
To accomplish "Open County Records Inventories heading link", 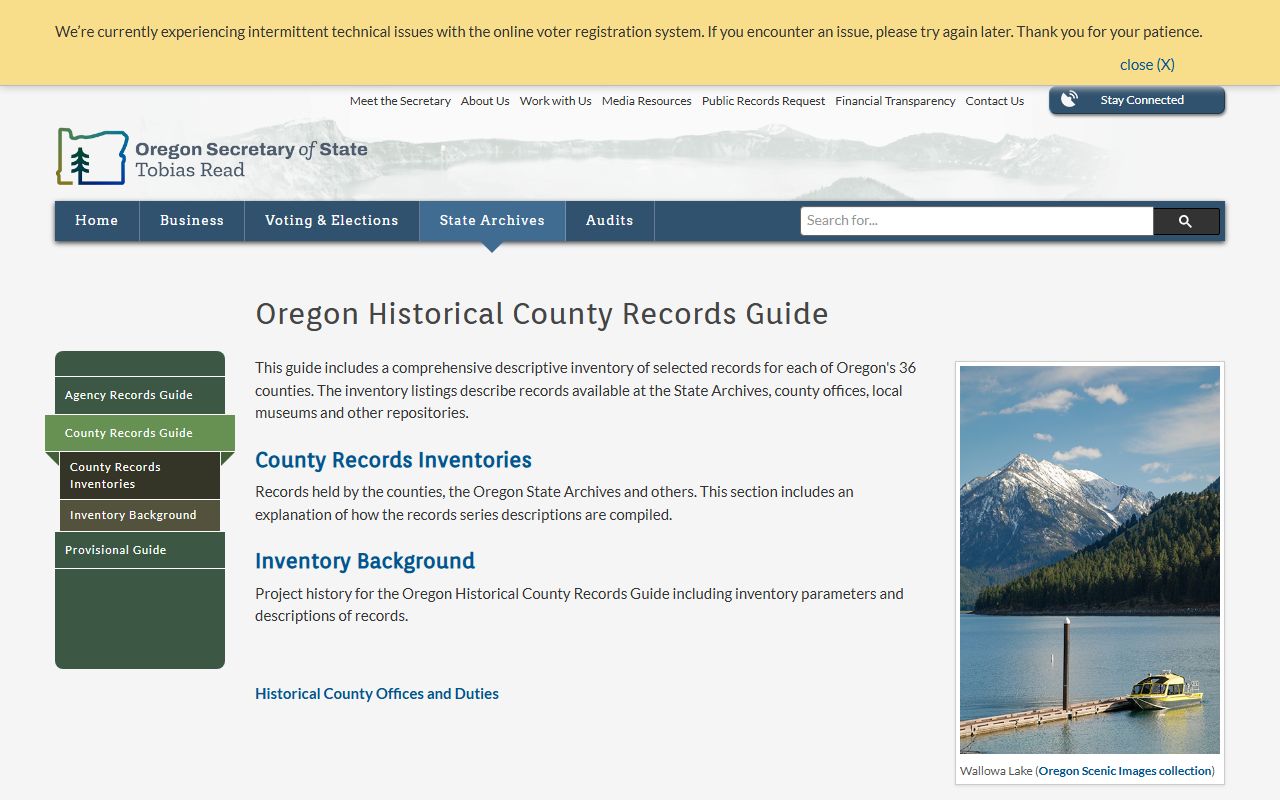I will pyautogui.click(x=393, y=460).
